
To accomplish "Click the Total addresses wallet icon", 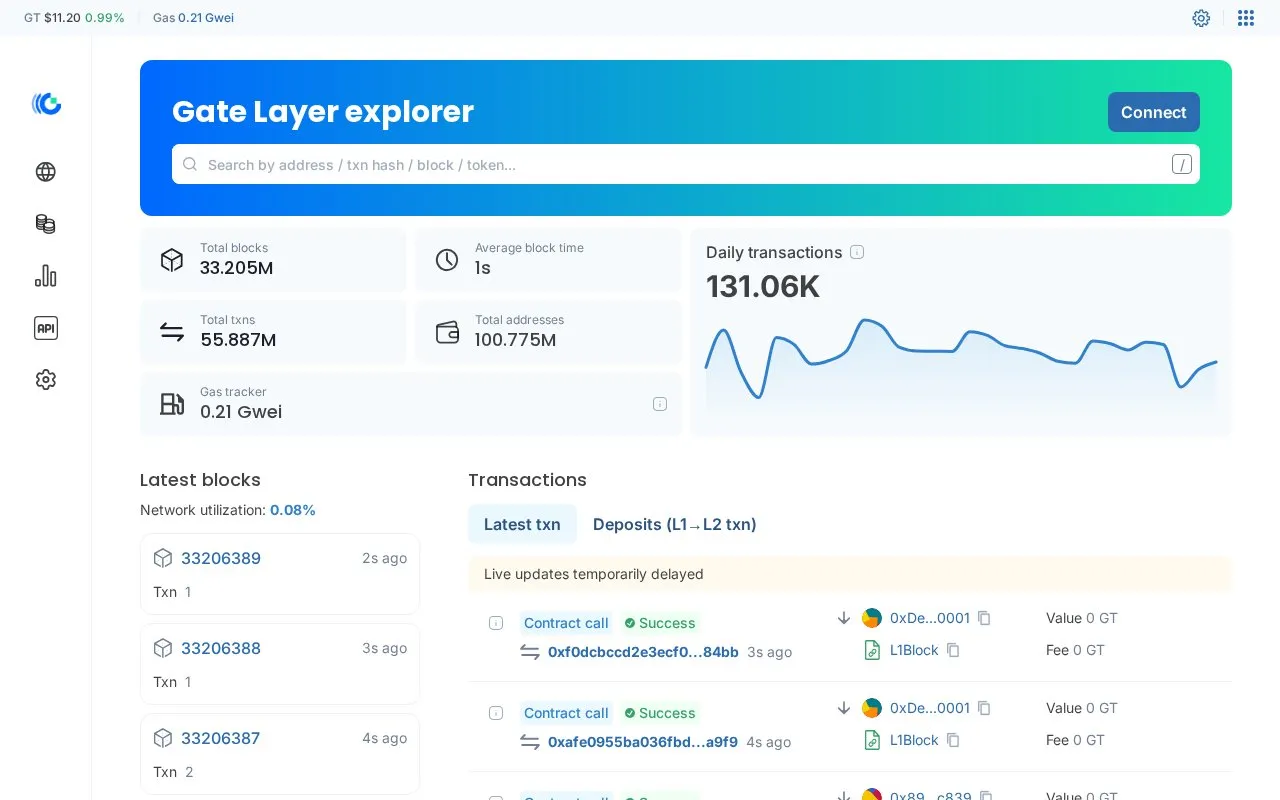I will coord(447,332).
